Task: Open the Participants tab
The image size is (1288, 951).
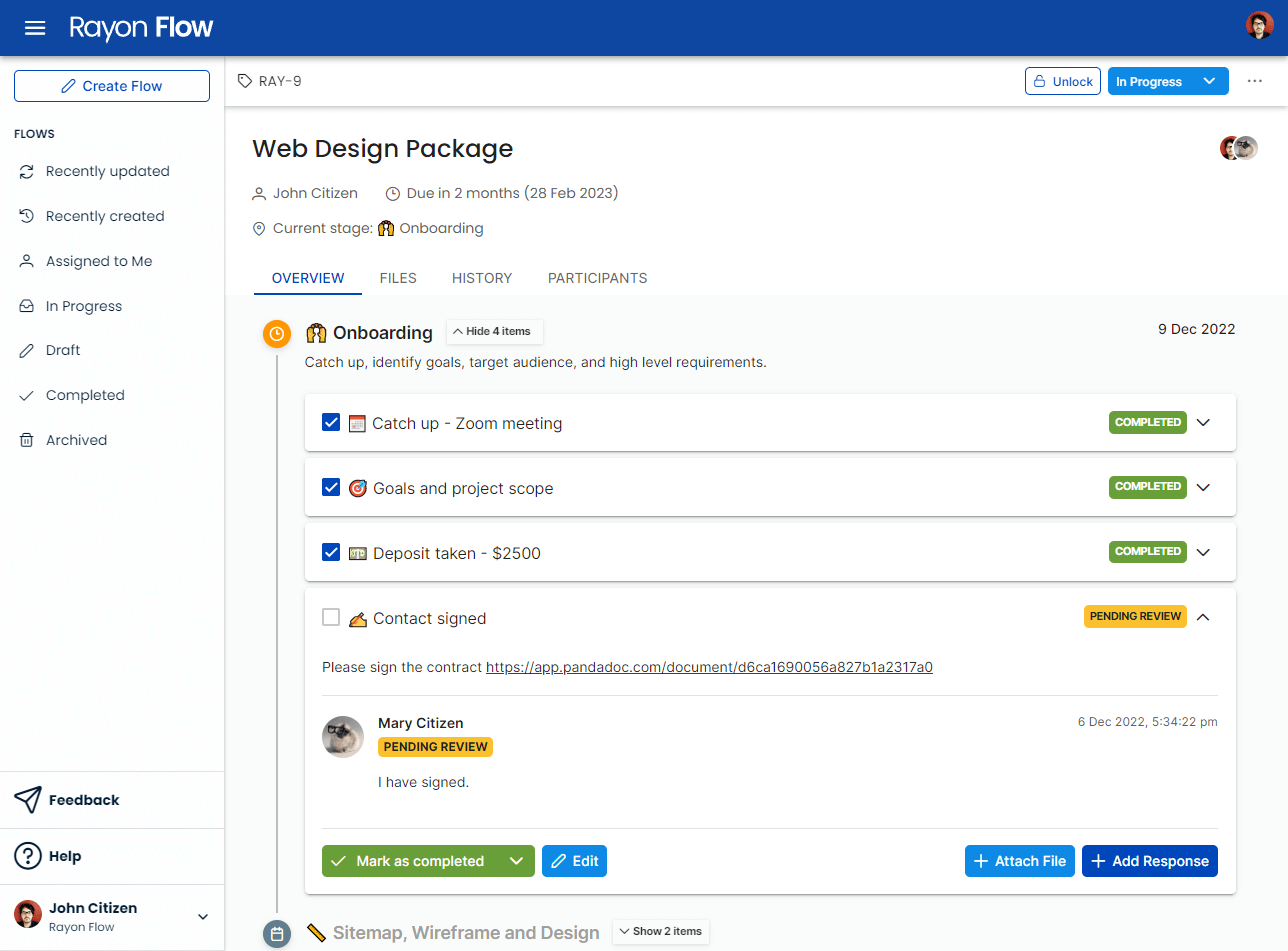Action: [597, 278]
